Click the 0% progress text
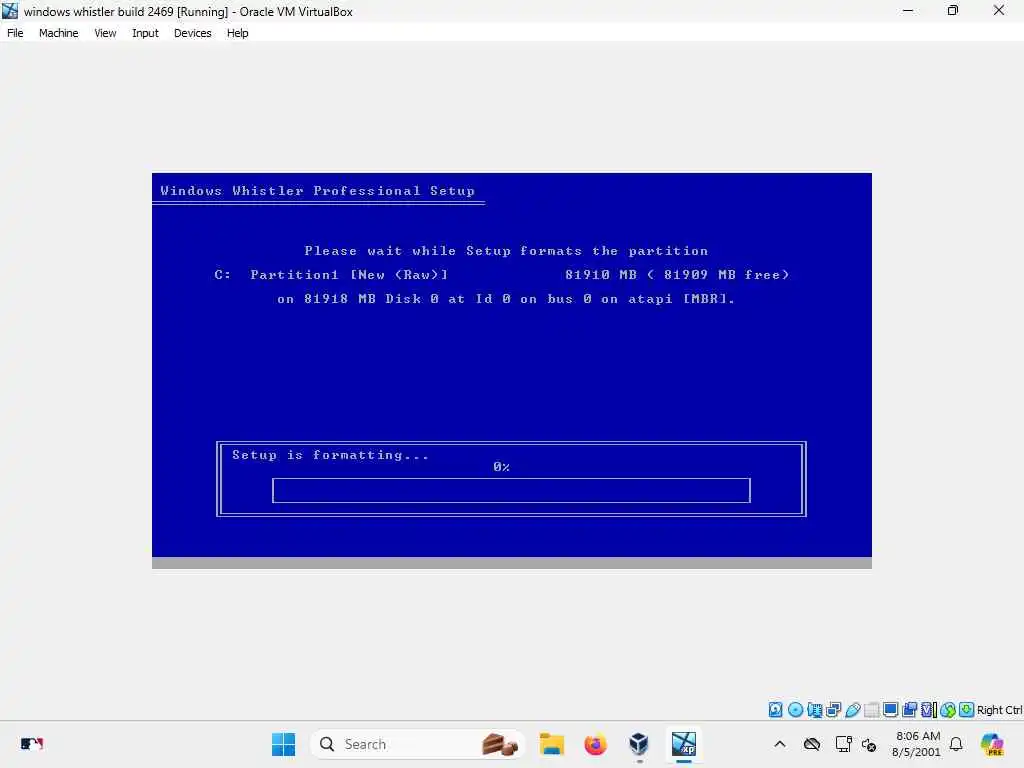The width and height of the screenshot is (1024, 768). tap(501, 466)
